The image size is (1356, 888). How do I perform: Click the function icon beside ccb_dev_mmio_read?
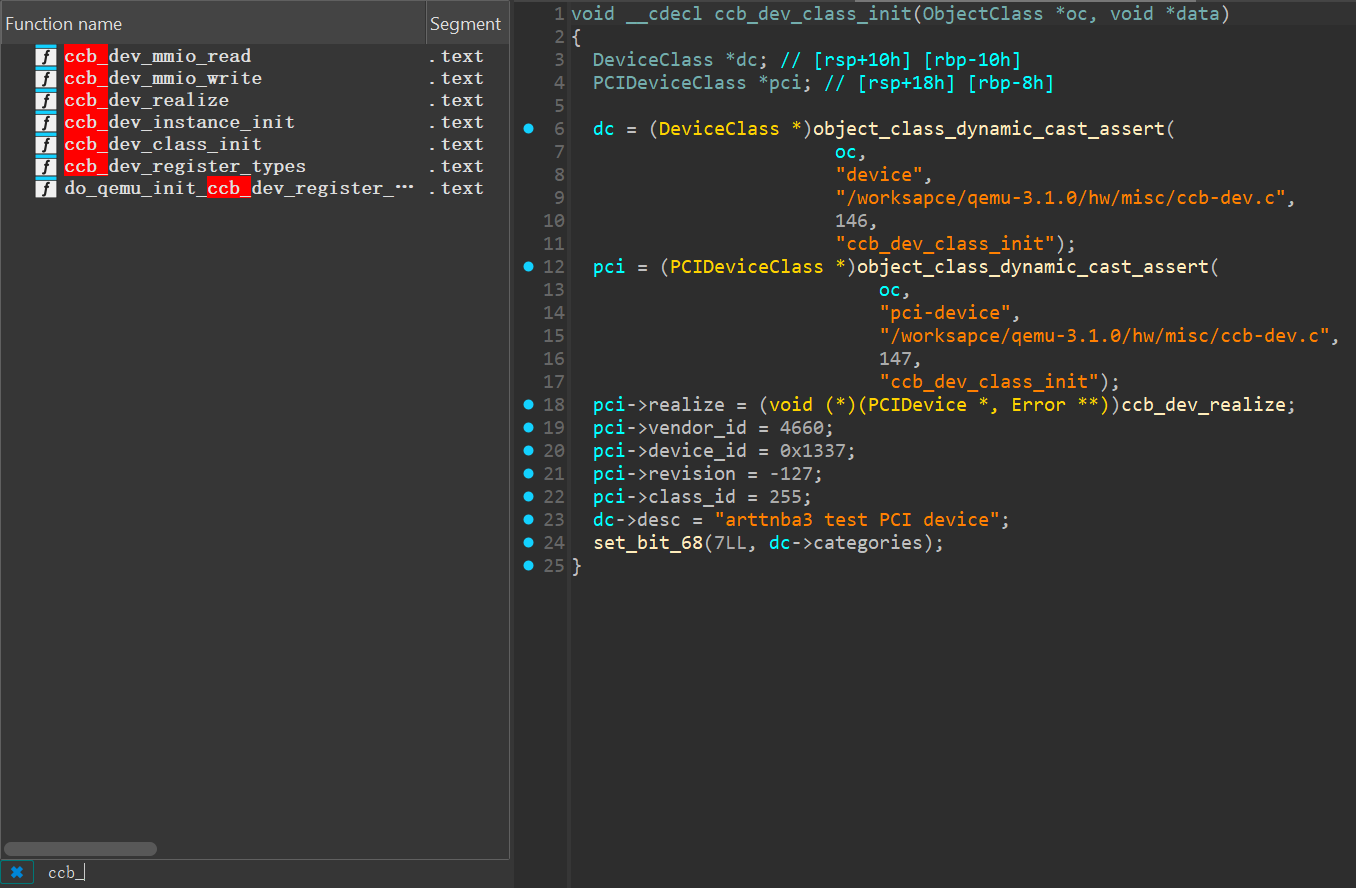pos(46,57)
